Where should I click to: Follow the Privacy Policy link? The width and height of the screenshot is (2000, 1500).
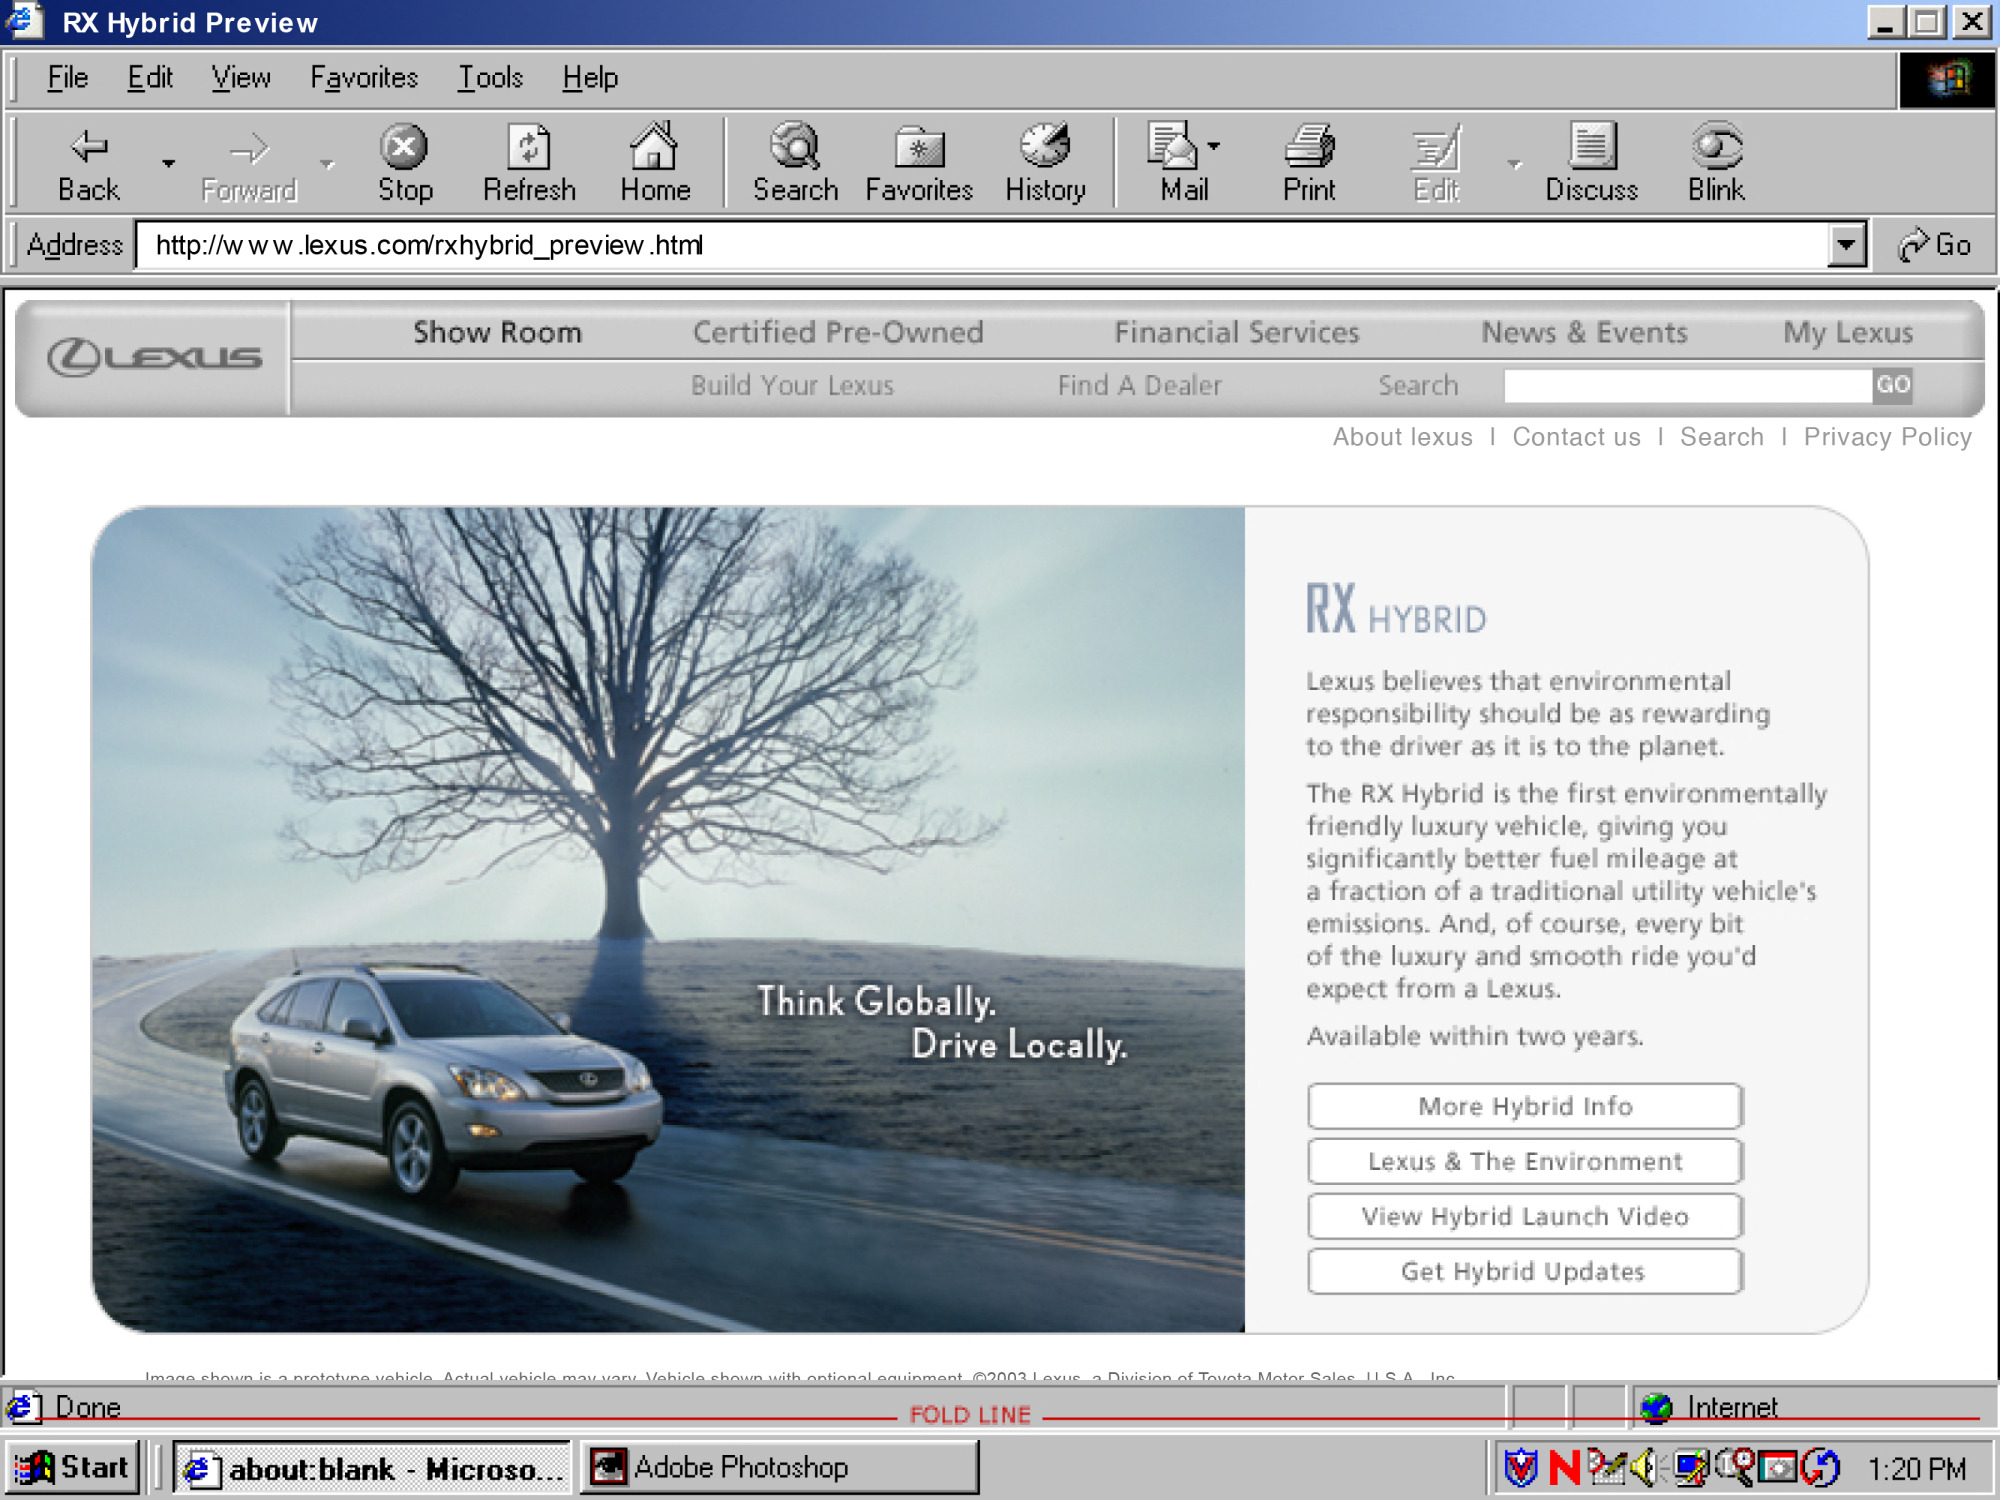[1887, 437]
